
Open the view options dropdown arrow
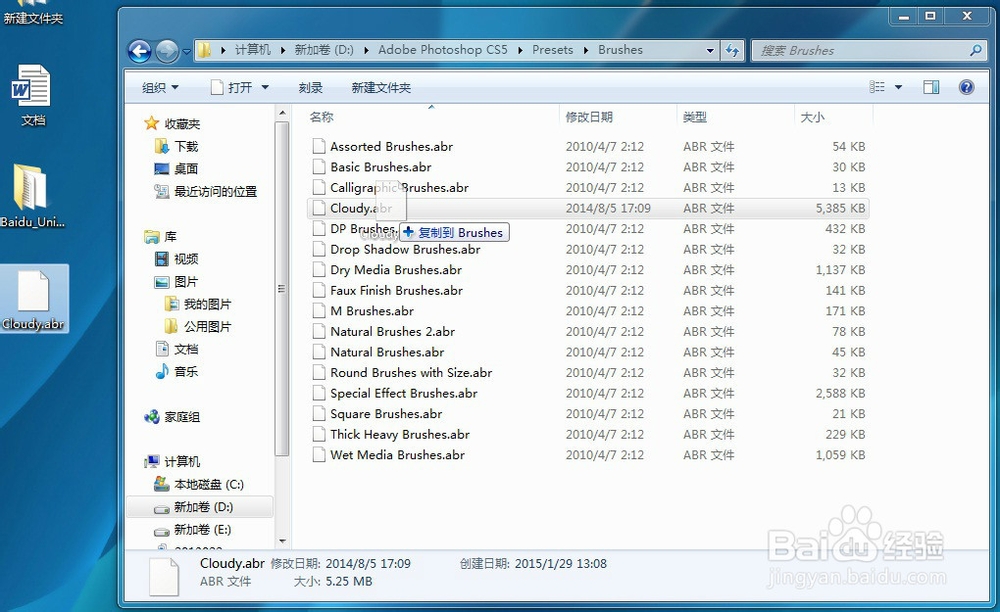click(898, 87)
